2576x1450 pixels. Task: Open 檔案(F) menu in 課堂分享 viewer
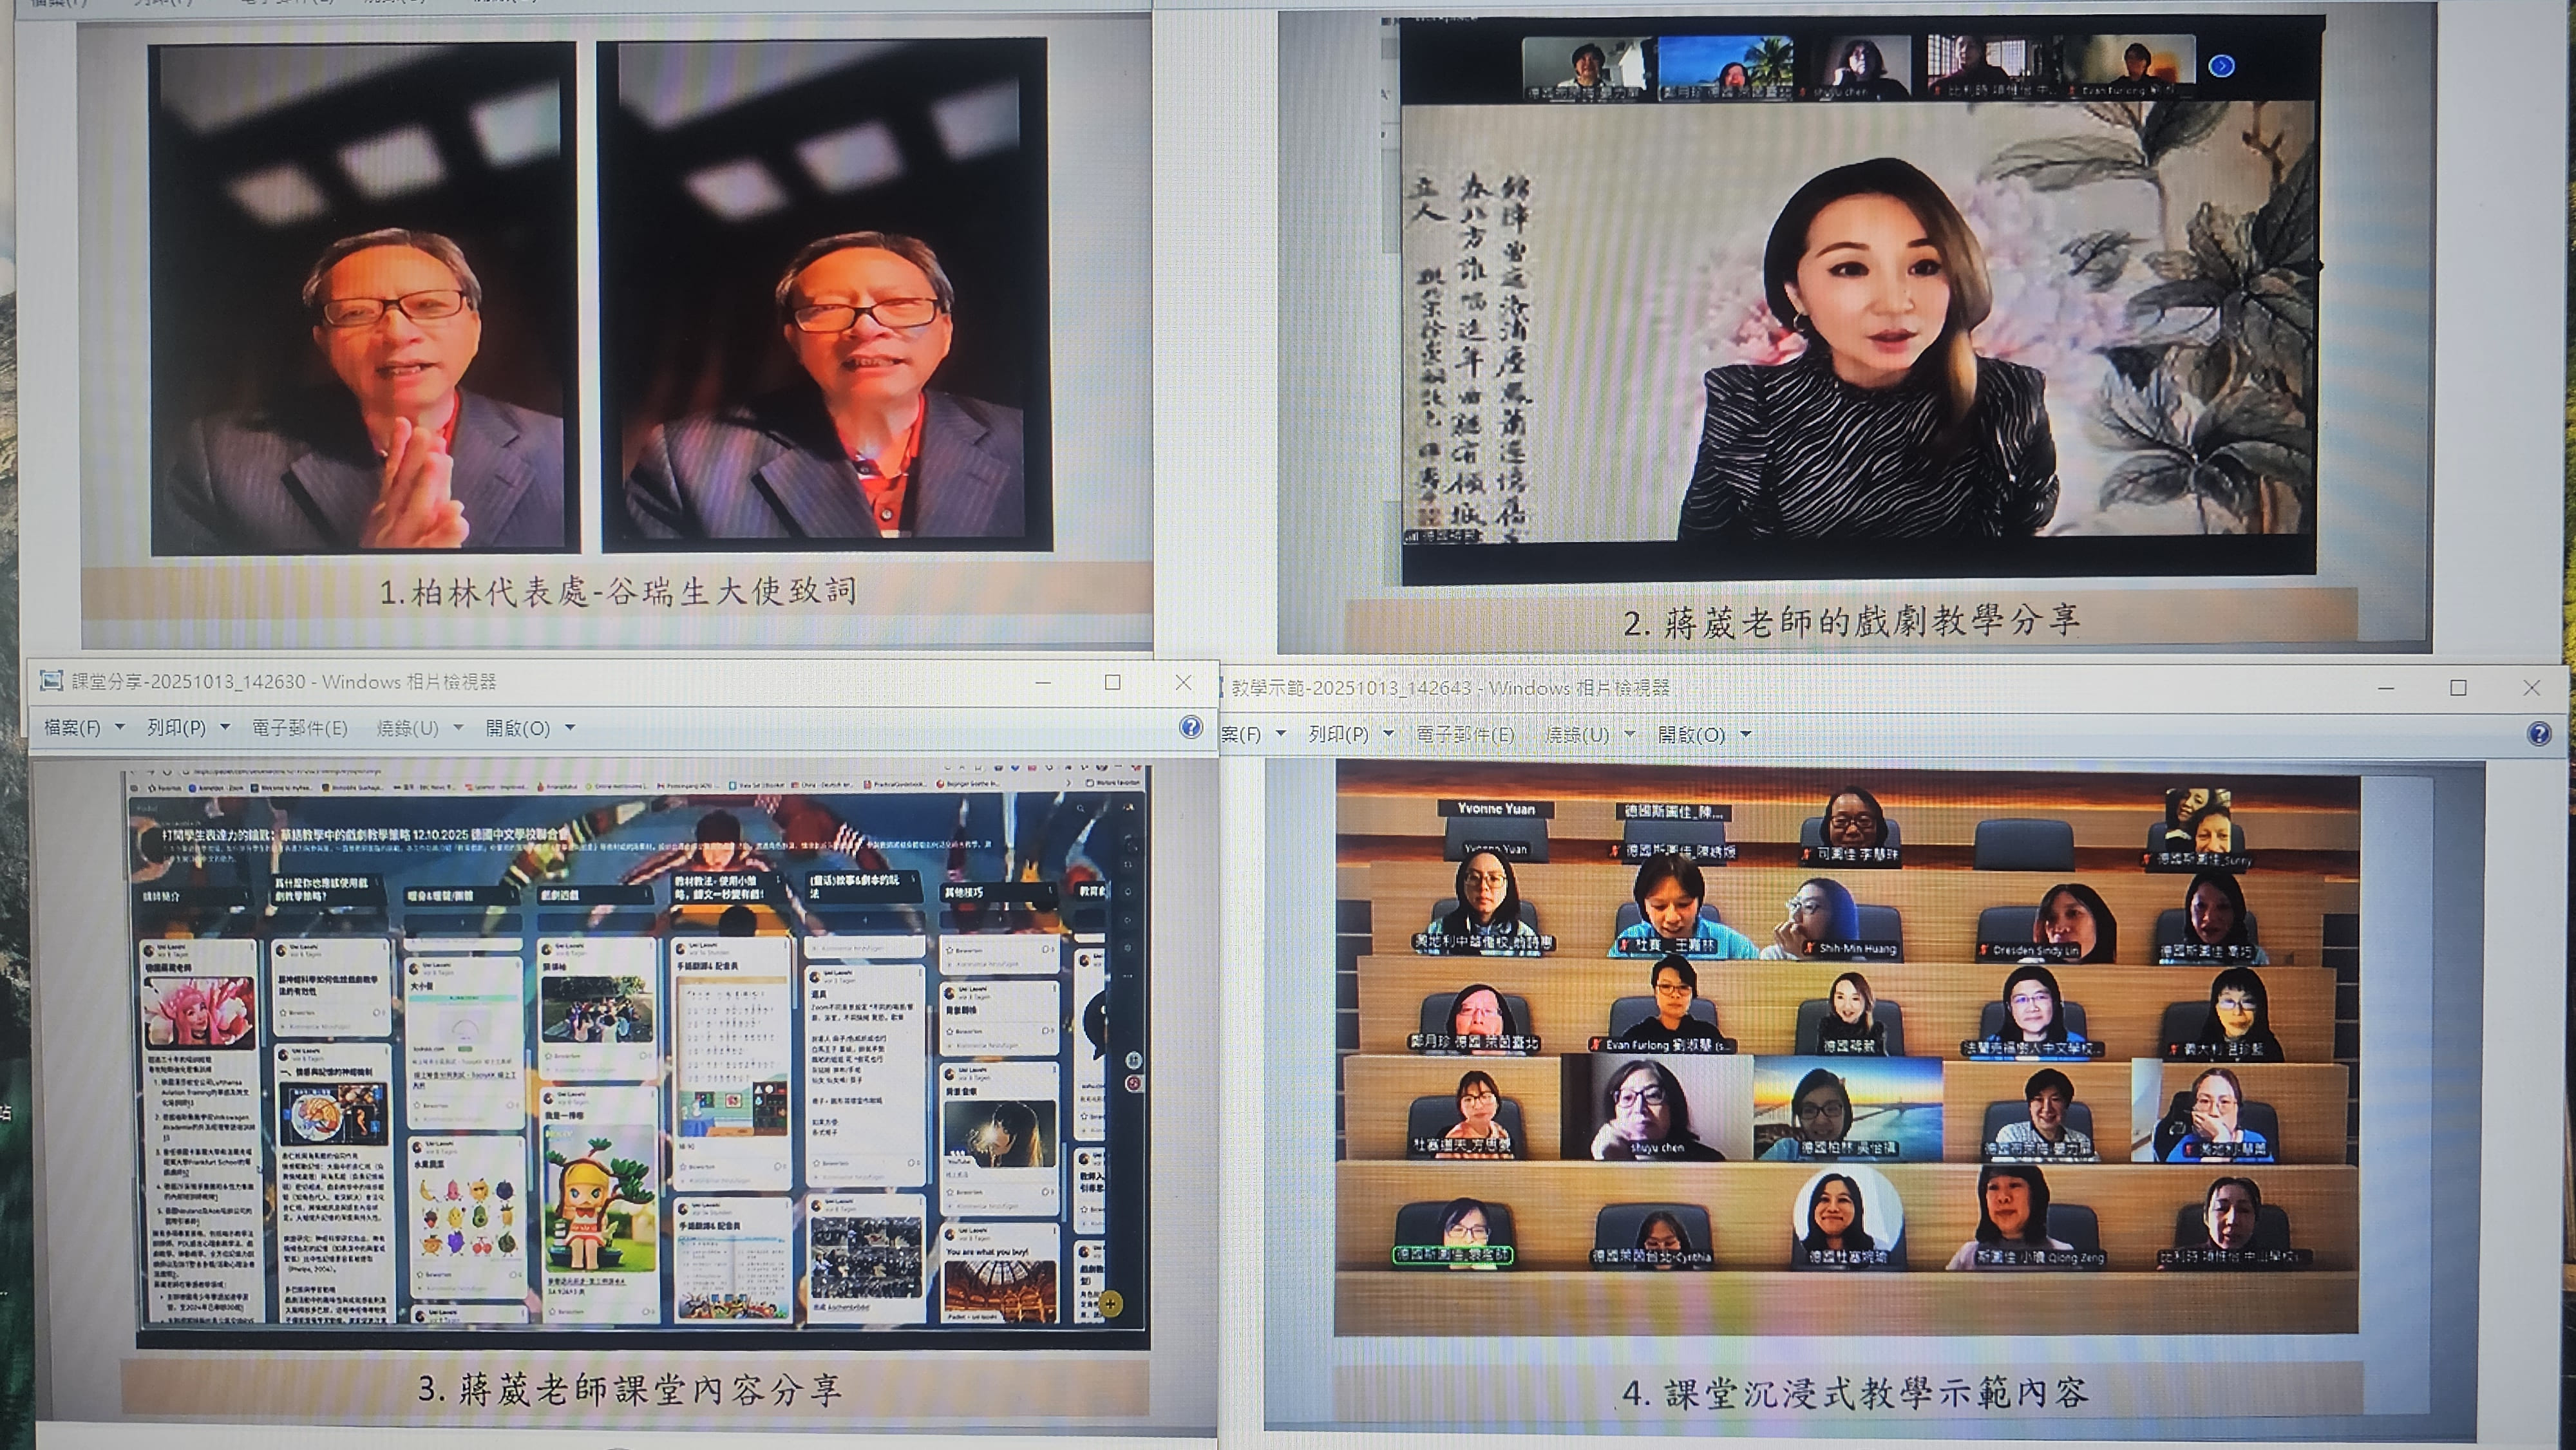[x=72, y=728]
